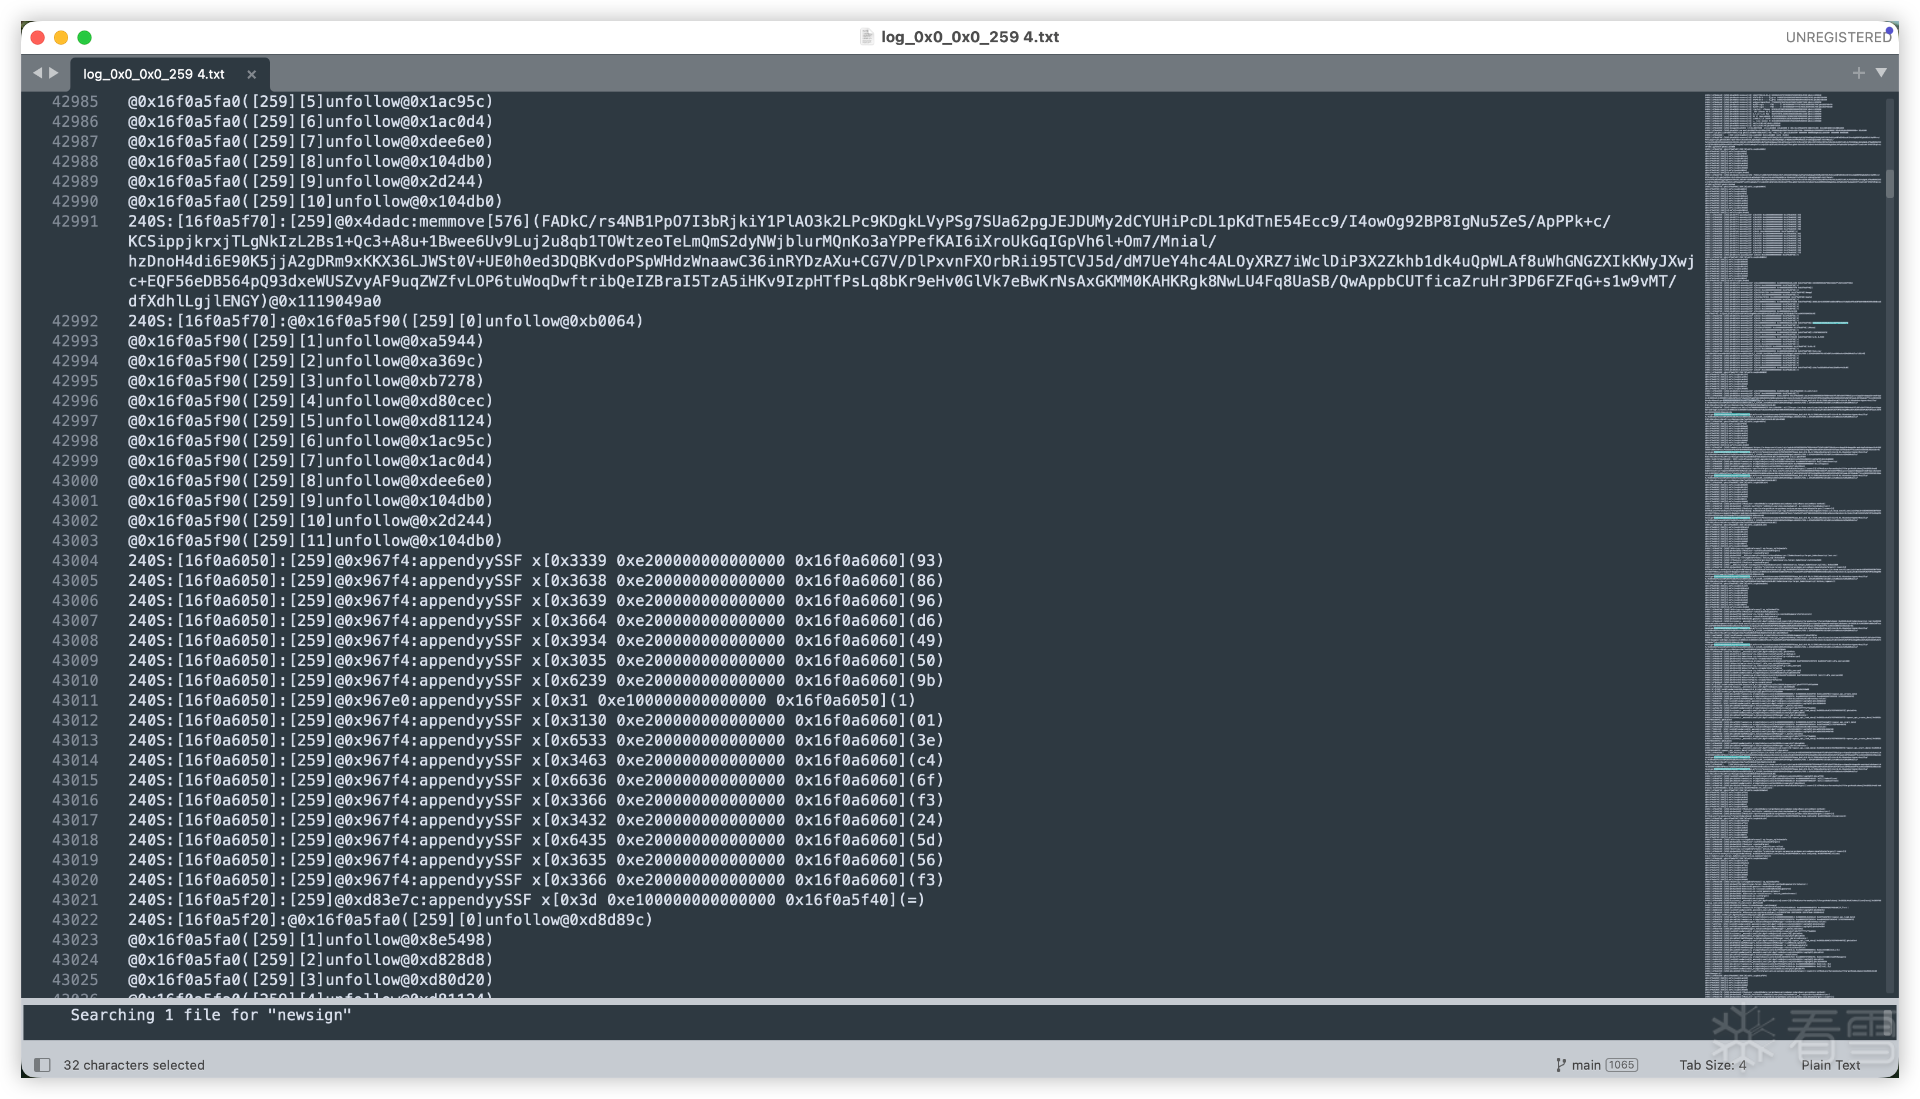Click the yellow minimize window button
The image size is (1920, 1099).
click(x=61, y=37)
